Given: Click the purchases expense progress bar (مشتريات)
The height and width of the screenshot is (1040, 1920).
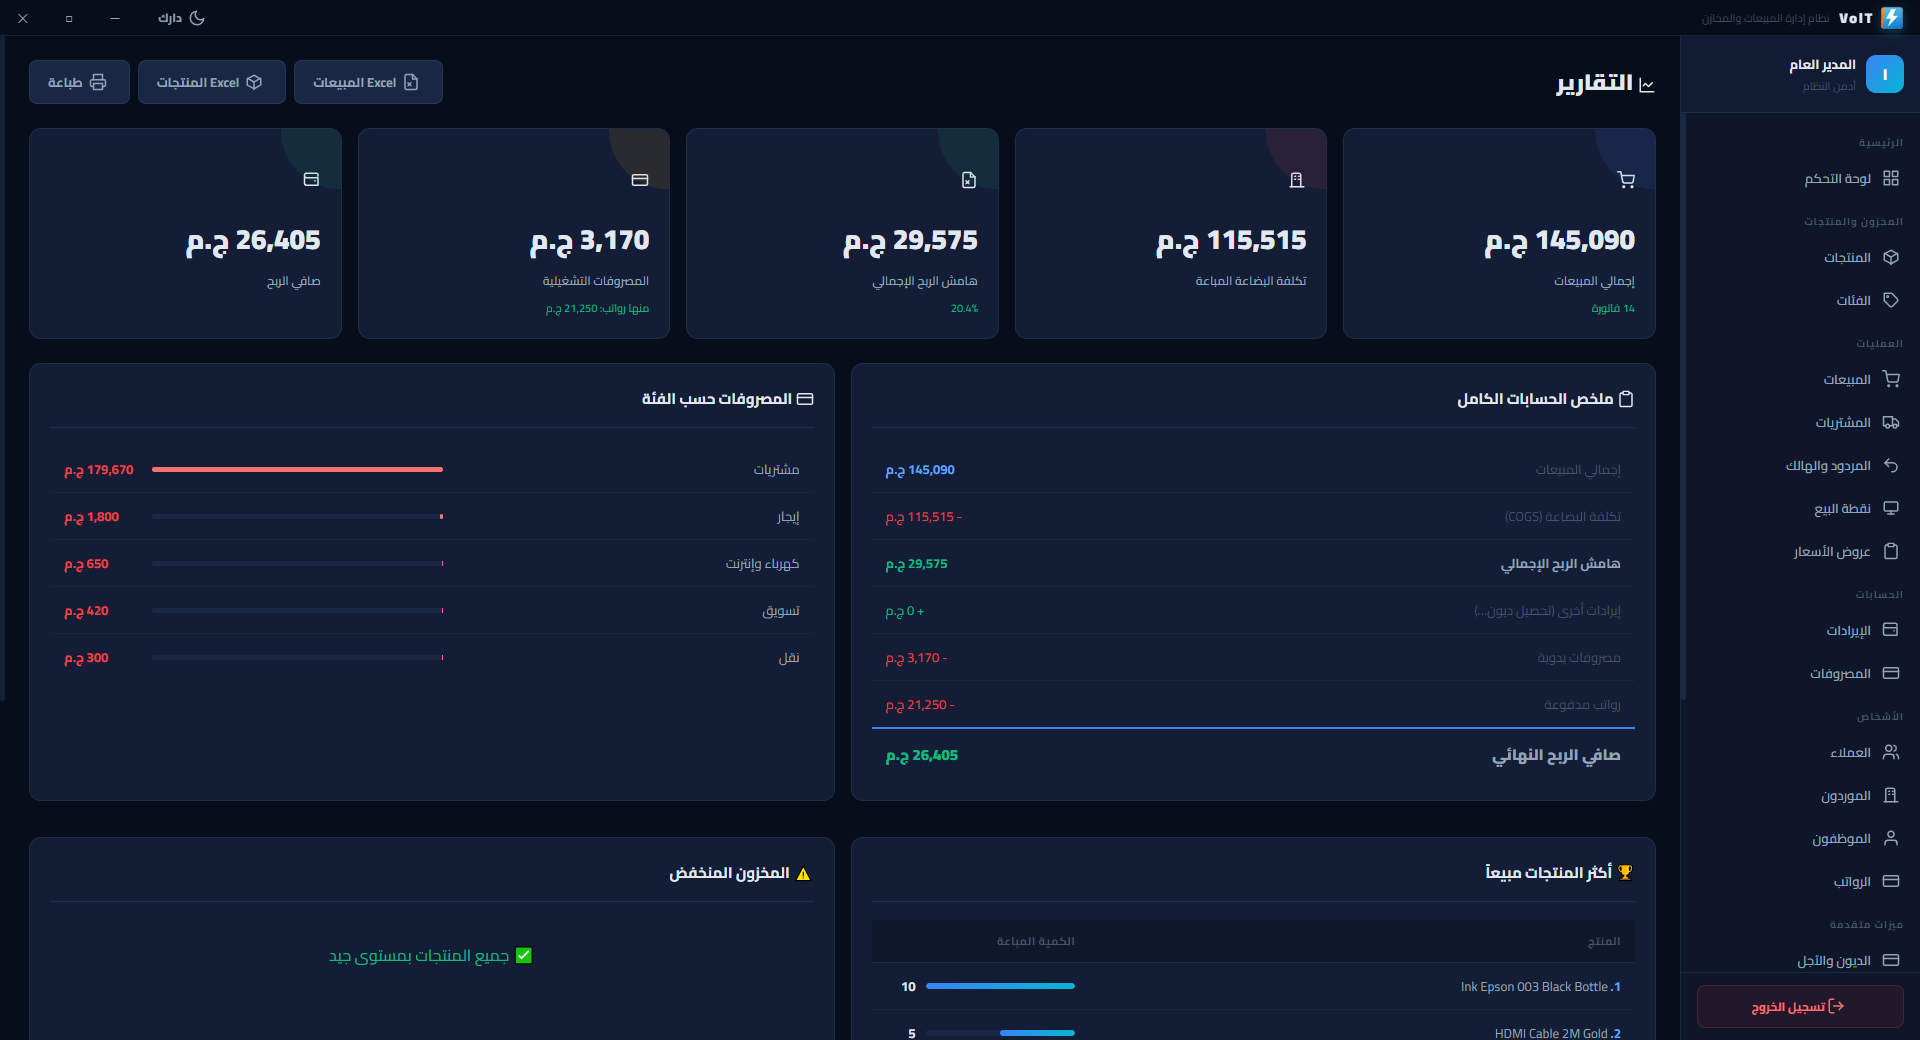Looking at the screenshot, I should (x=297, y=469).
